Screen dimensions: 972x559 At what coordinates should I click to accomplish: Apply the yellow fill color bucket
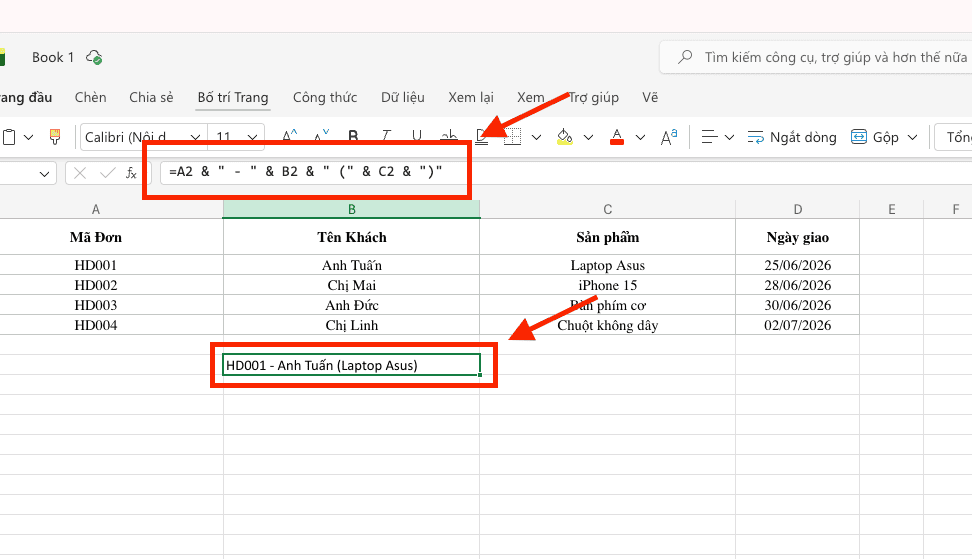coord(564,137)
